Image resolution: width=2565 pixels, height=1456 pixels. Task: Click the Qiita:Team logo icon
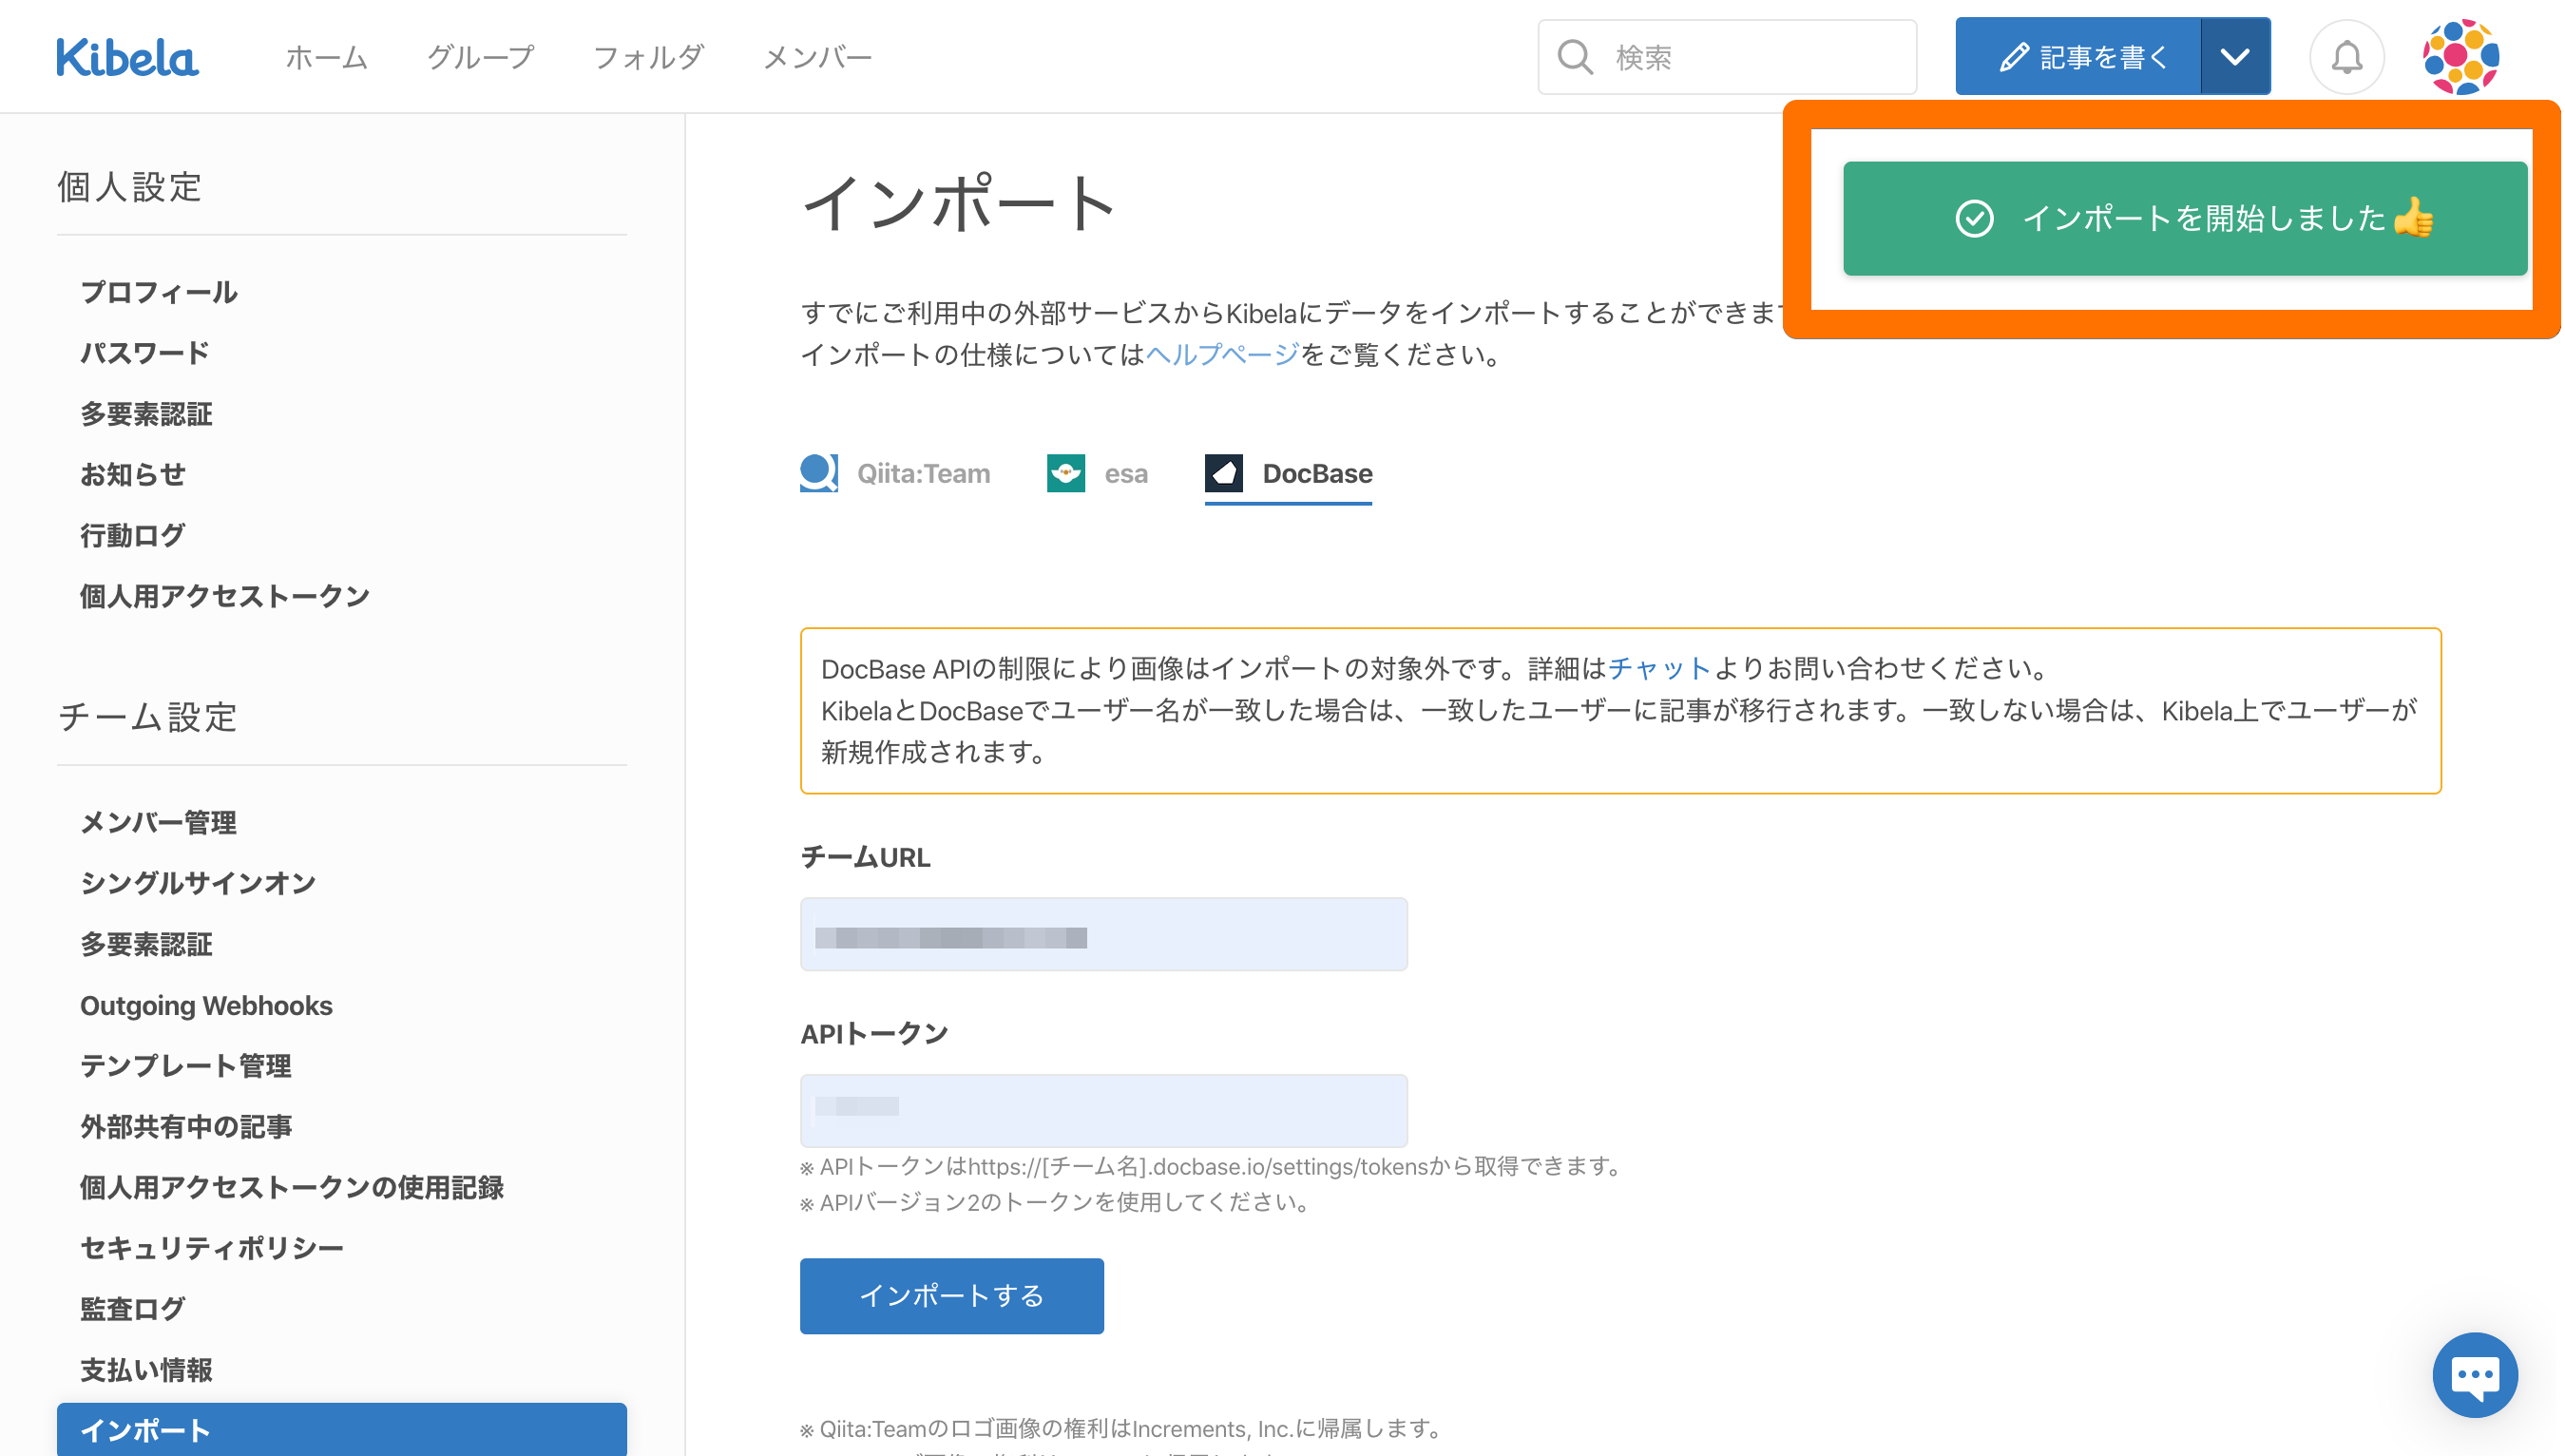click(818, 473)
